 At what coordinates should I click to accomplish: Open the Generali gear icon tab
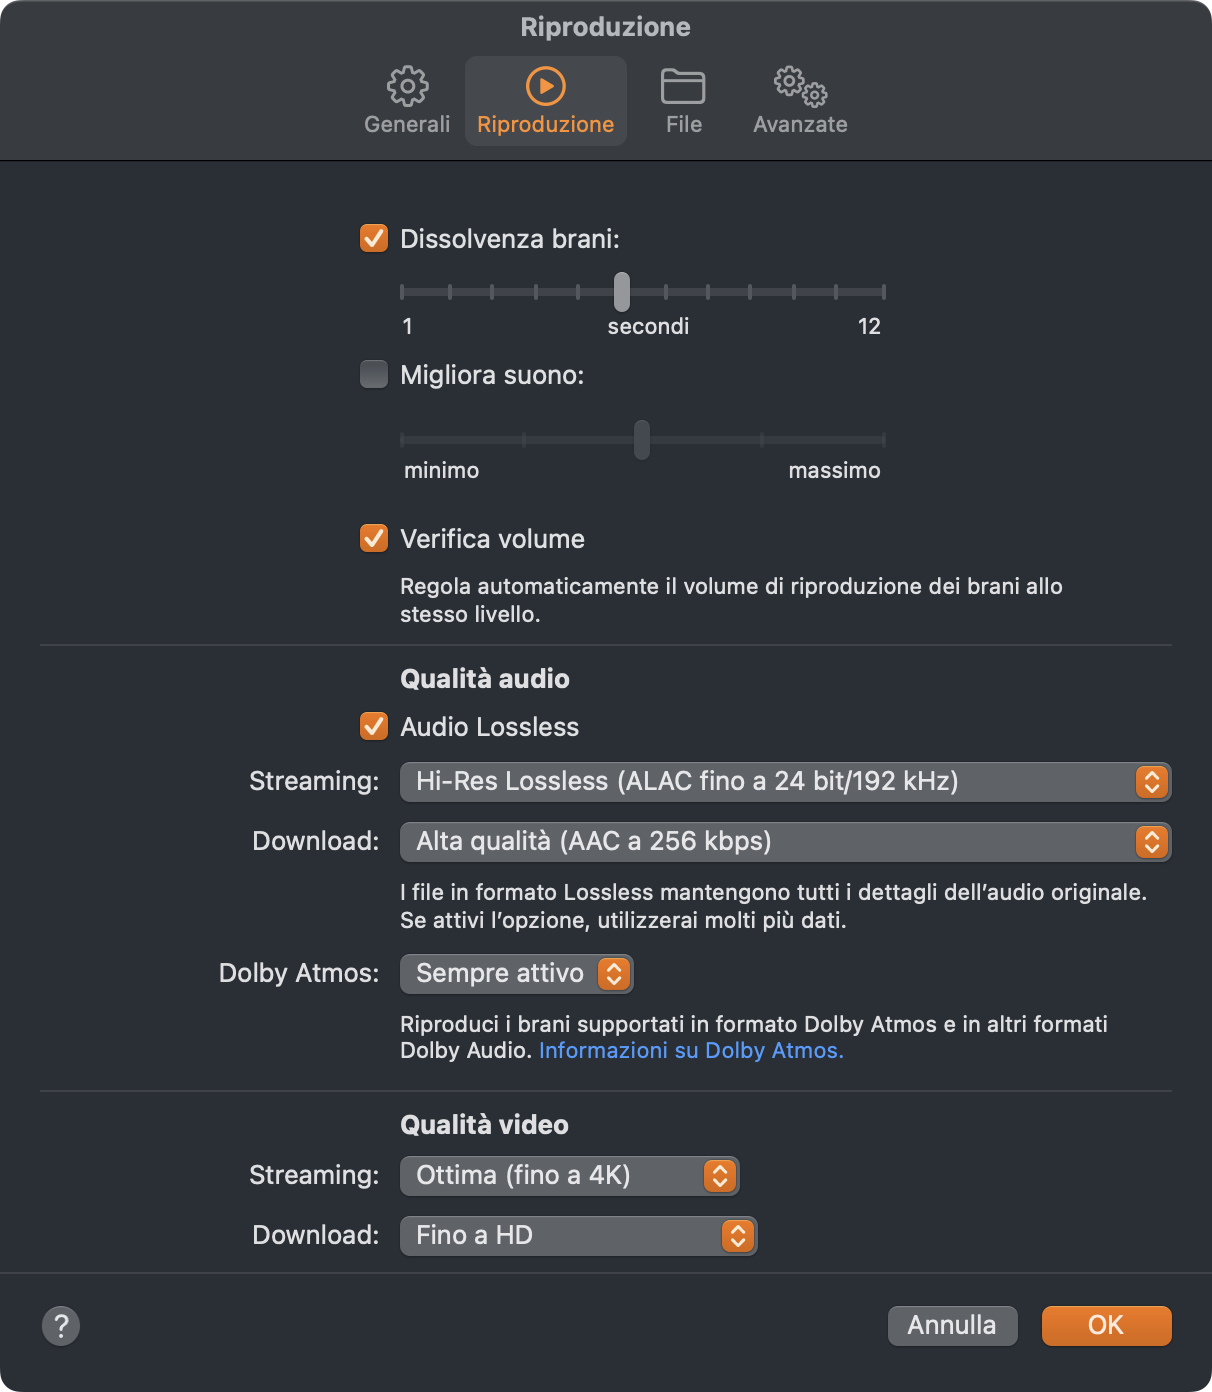[407, 87]
